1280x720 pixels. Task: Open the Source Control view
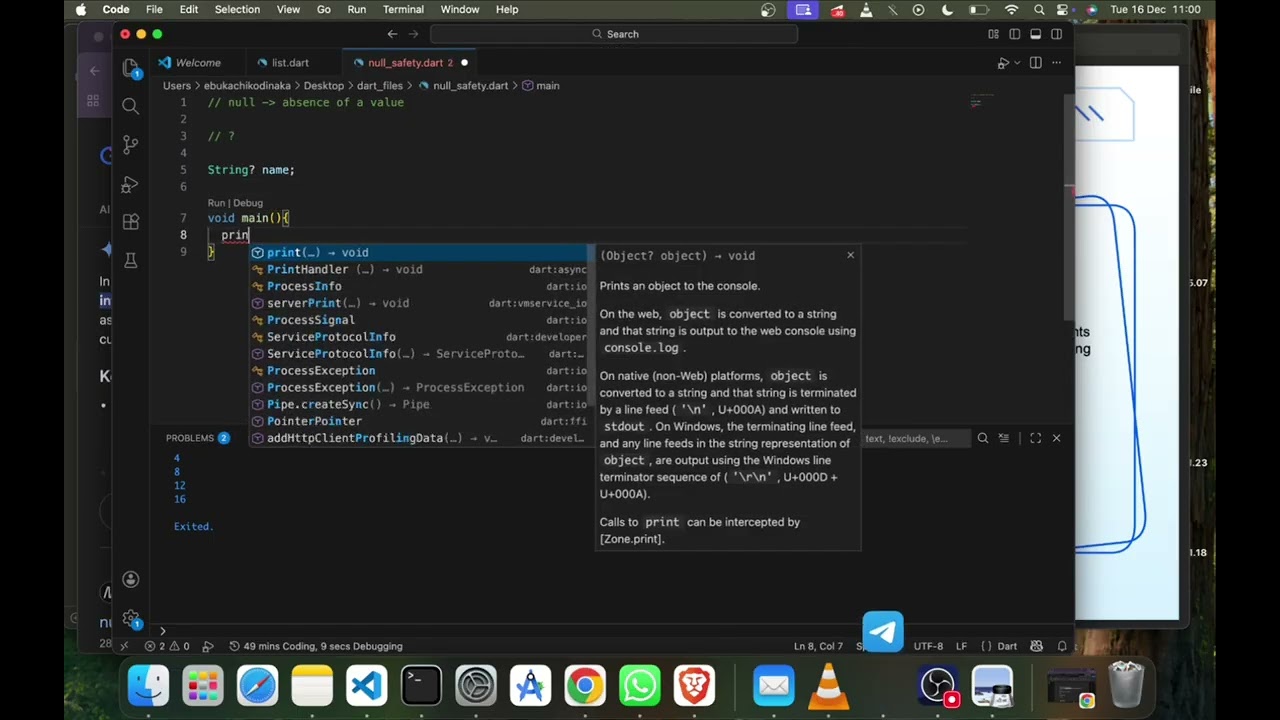pyautogui.click(x=130, y=145)
